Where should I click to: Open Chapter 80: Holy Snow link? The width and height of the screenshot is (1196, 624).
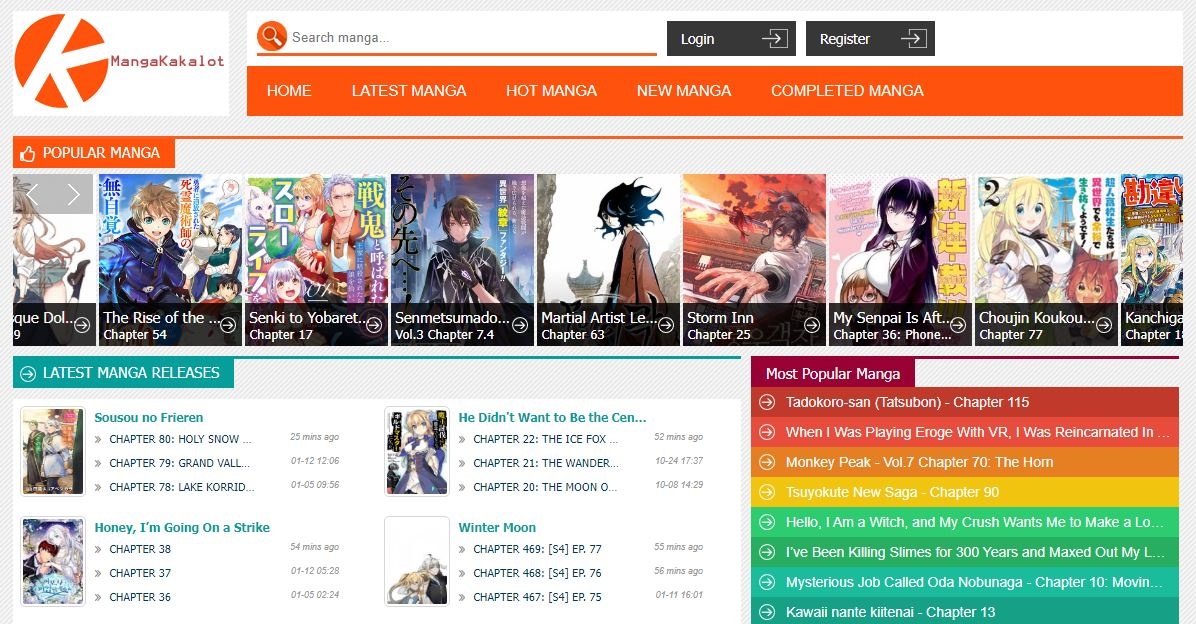(180, 439)
